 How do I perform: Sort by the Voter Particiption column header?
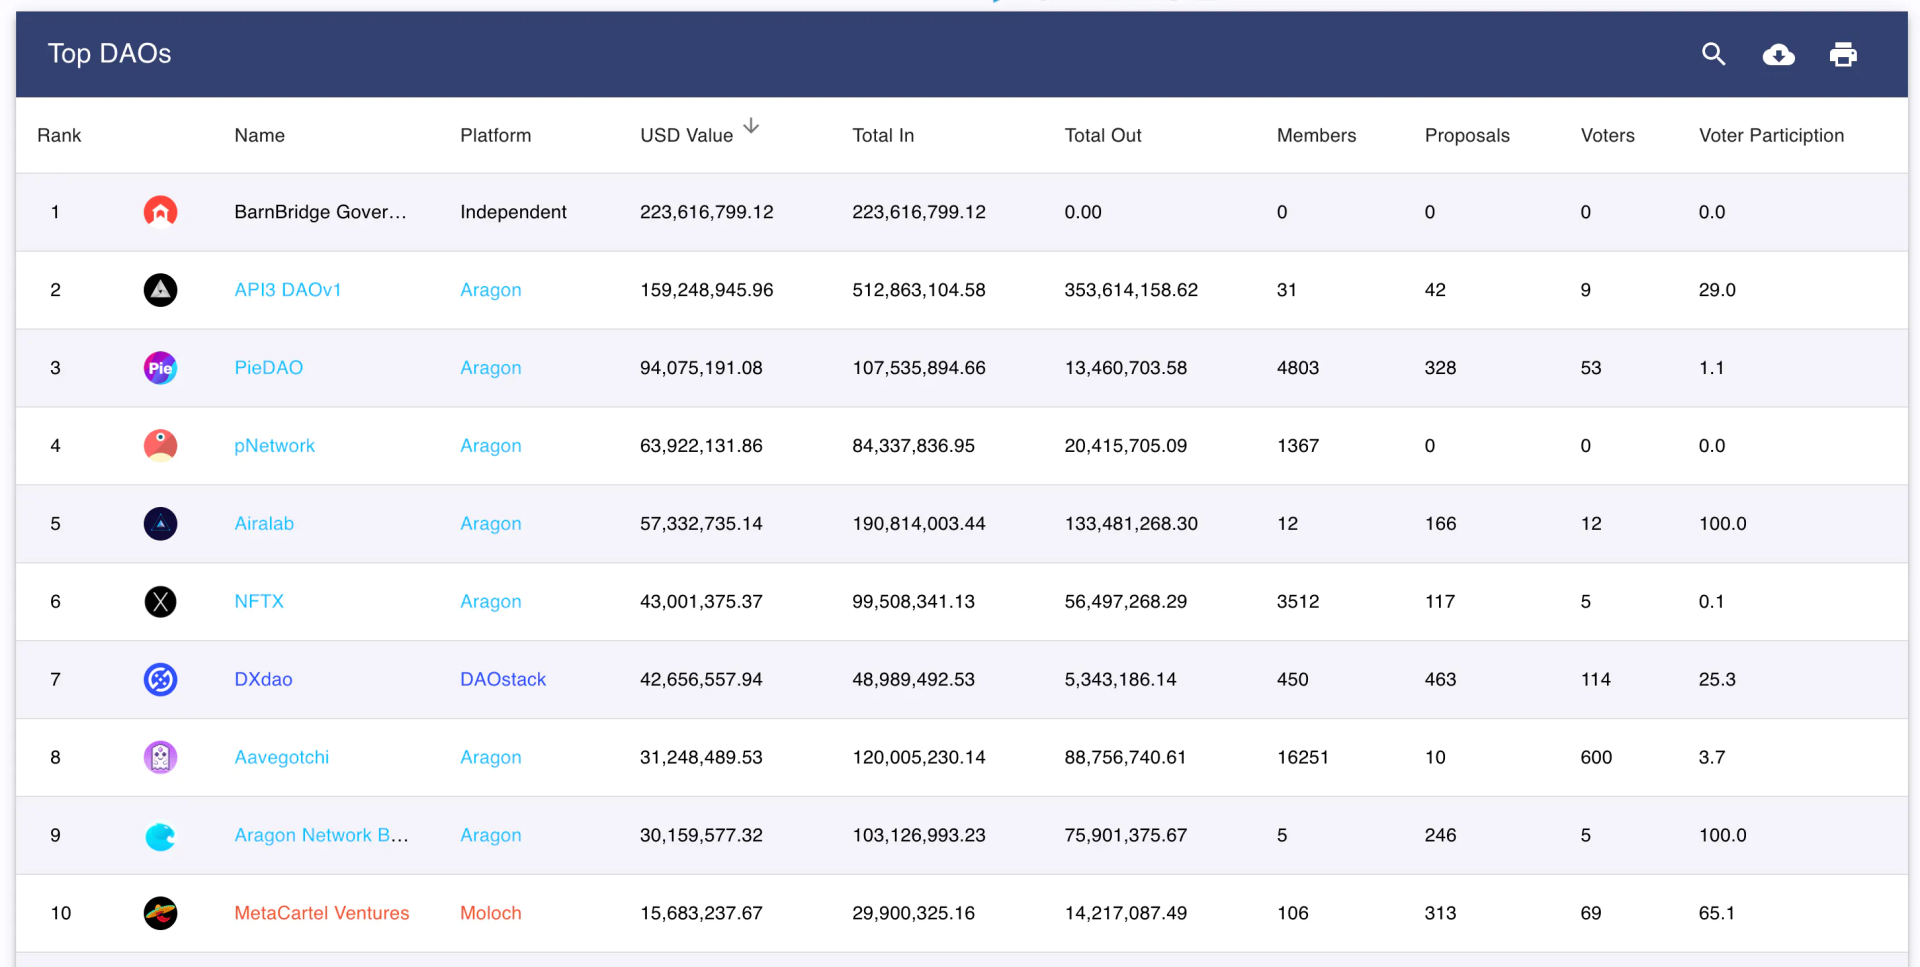(x=1771, y=135)
